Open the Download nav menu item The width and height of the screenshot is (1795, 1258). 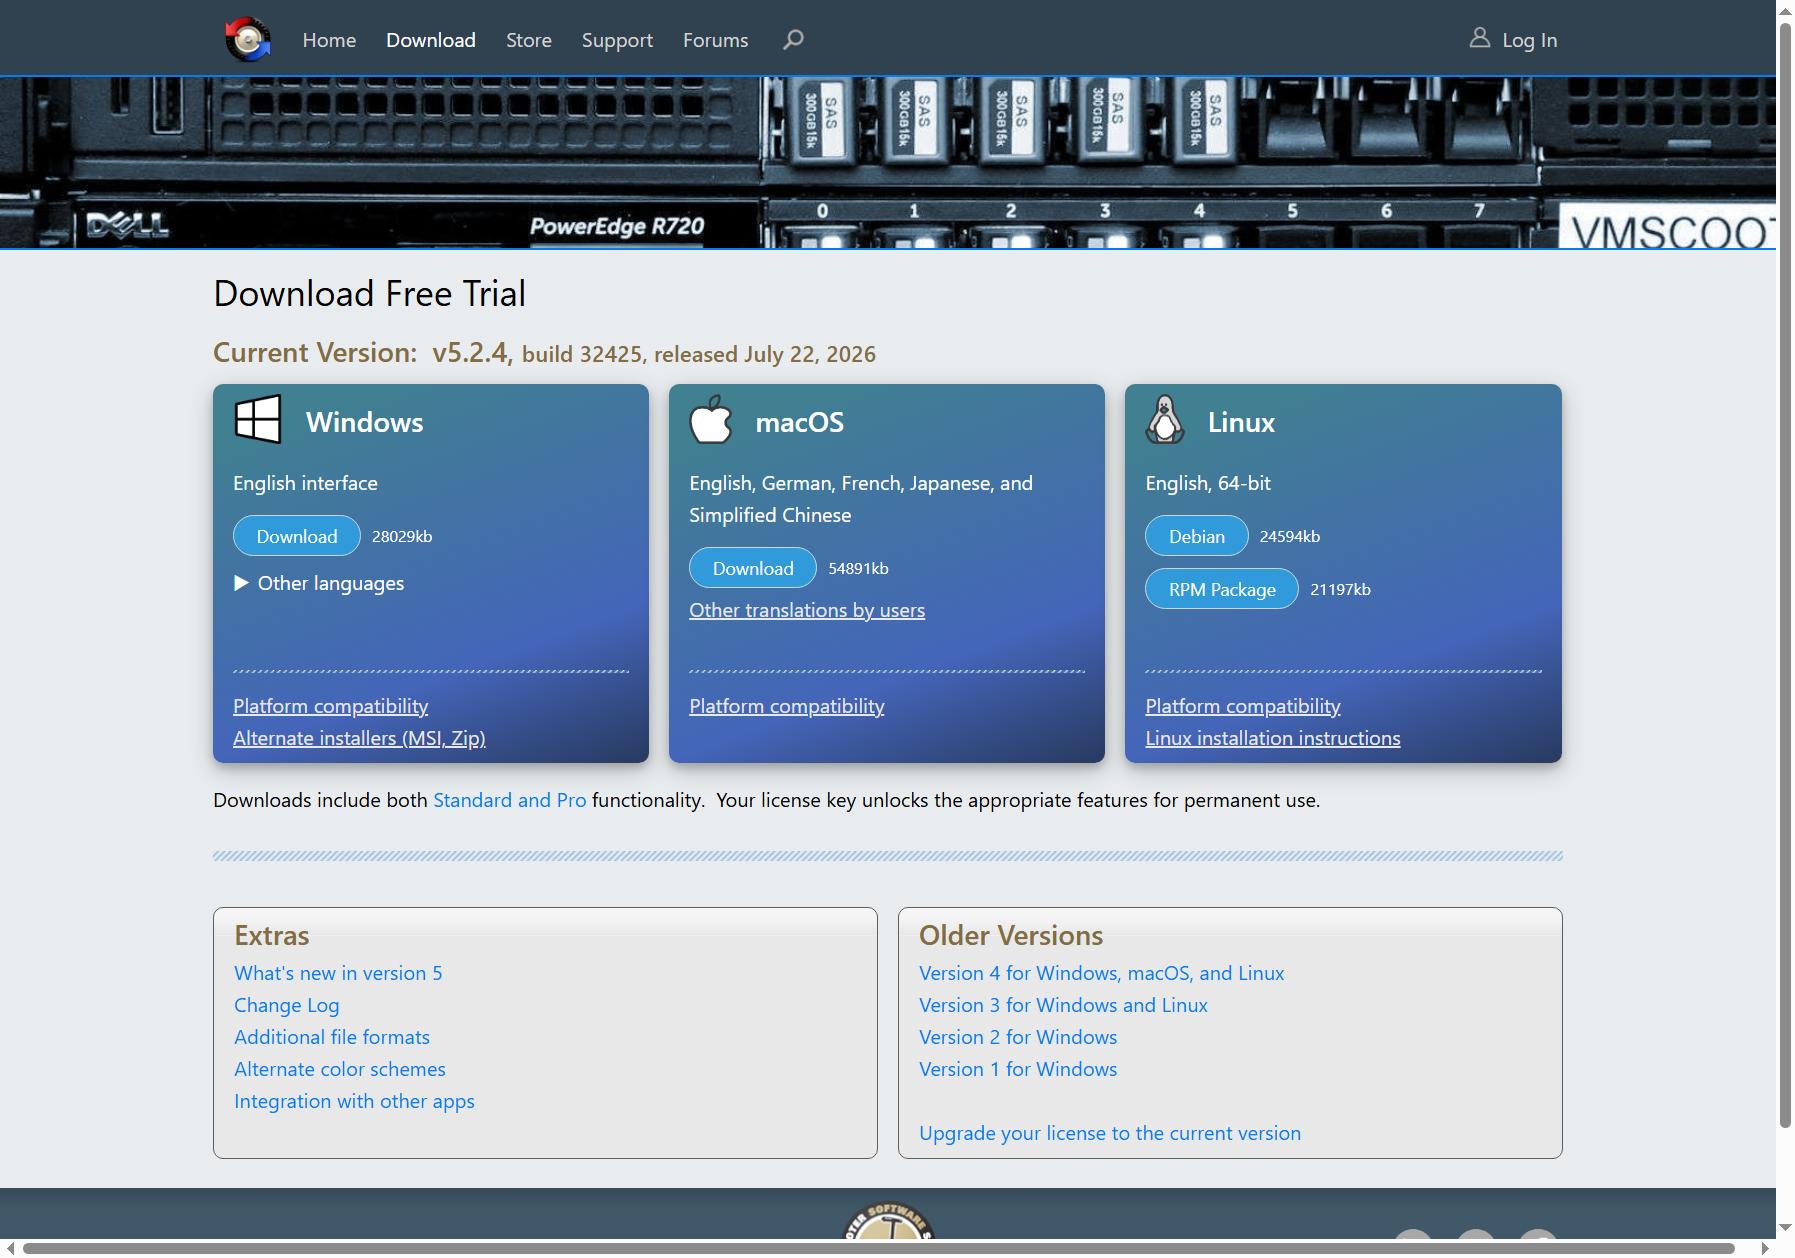point(431,40)
